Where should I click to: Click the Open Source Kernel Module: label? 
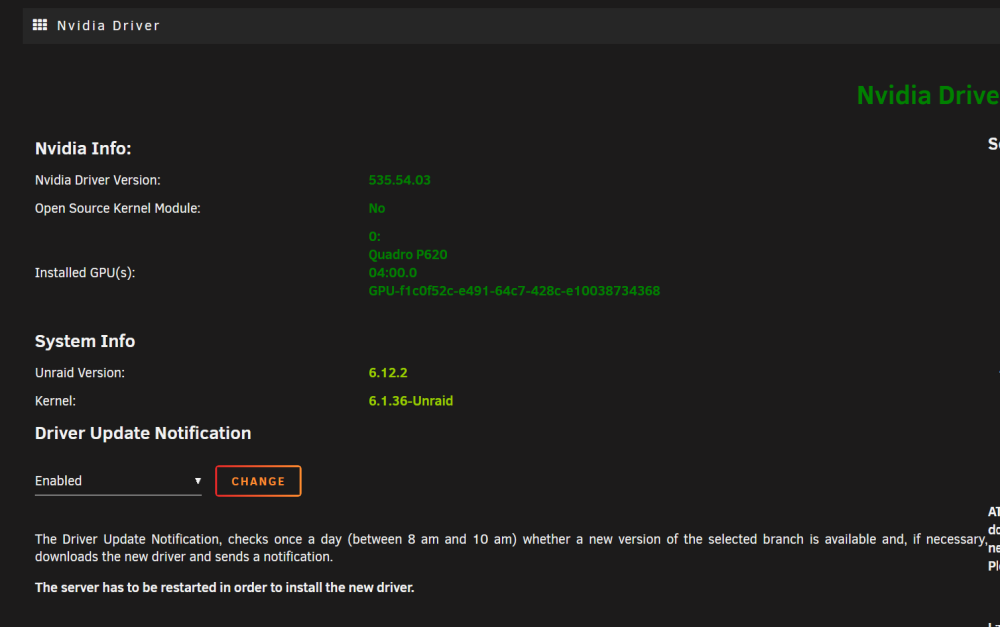tap(117, 208)
